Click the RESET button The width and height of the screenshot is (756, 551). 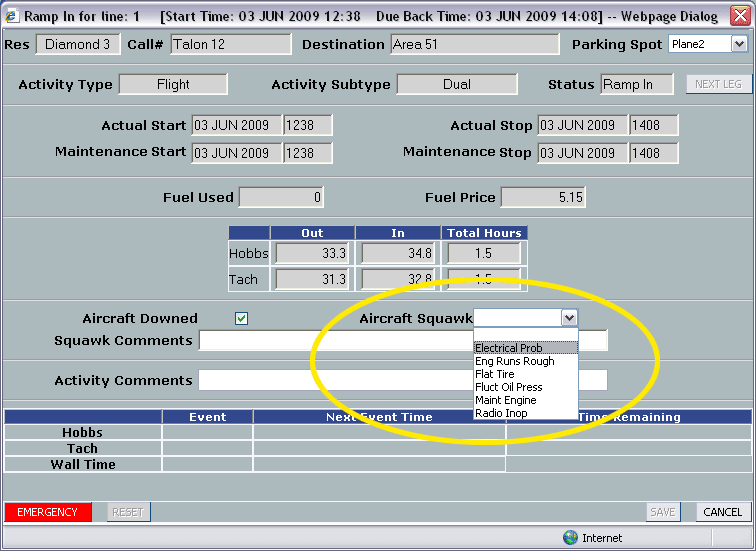tap(128, 512)
